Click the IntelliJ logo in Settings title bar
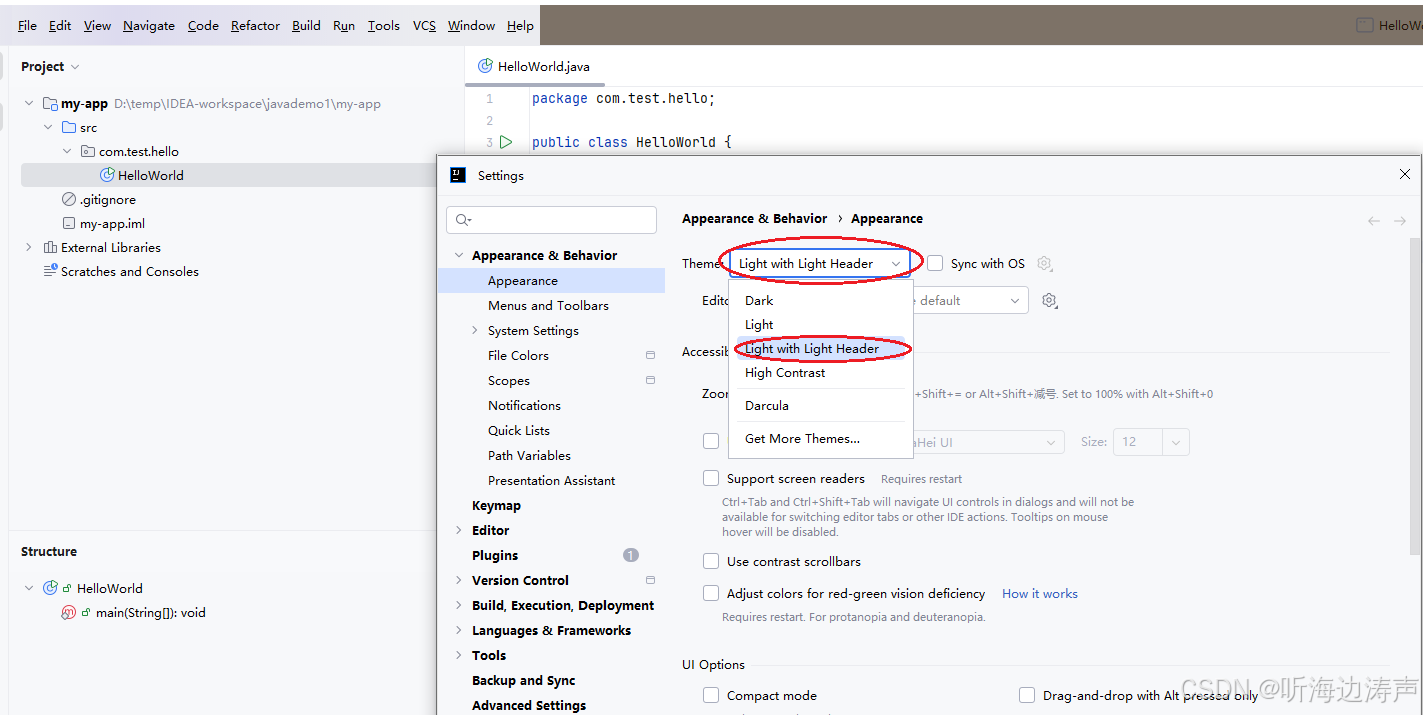 pos(458,175)
